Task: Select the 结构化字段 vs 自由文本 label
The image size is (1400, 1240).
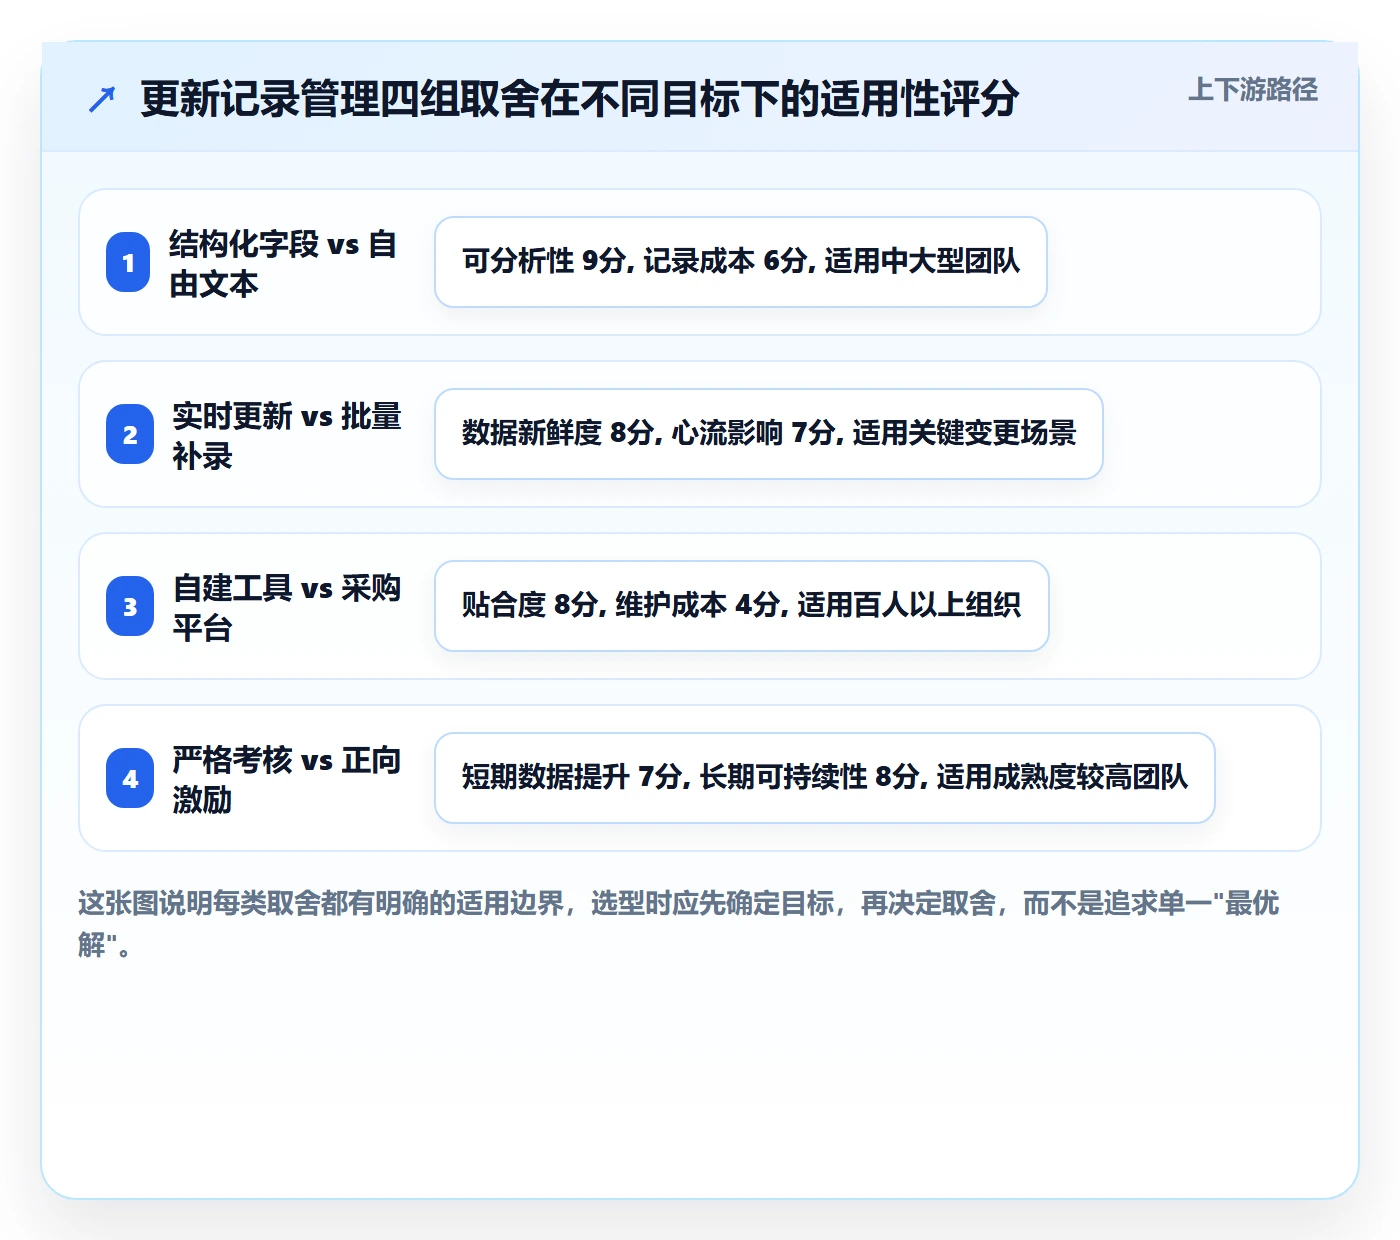Action: pyautogui.click(x=283, y=263)
